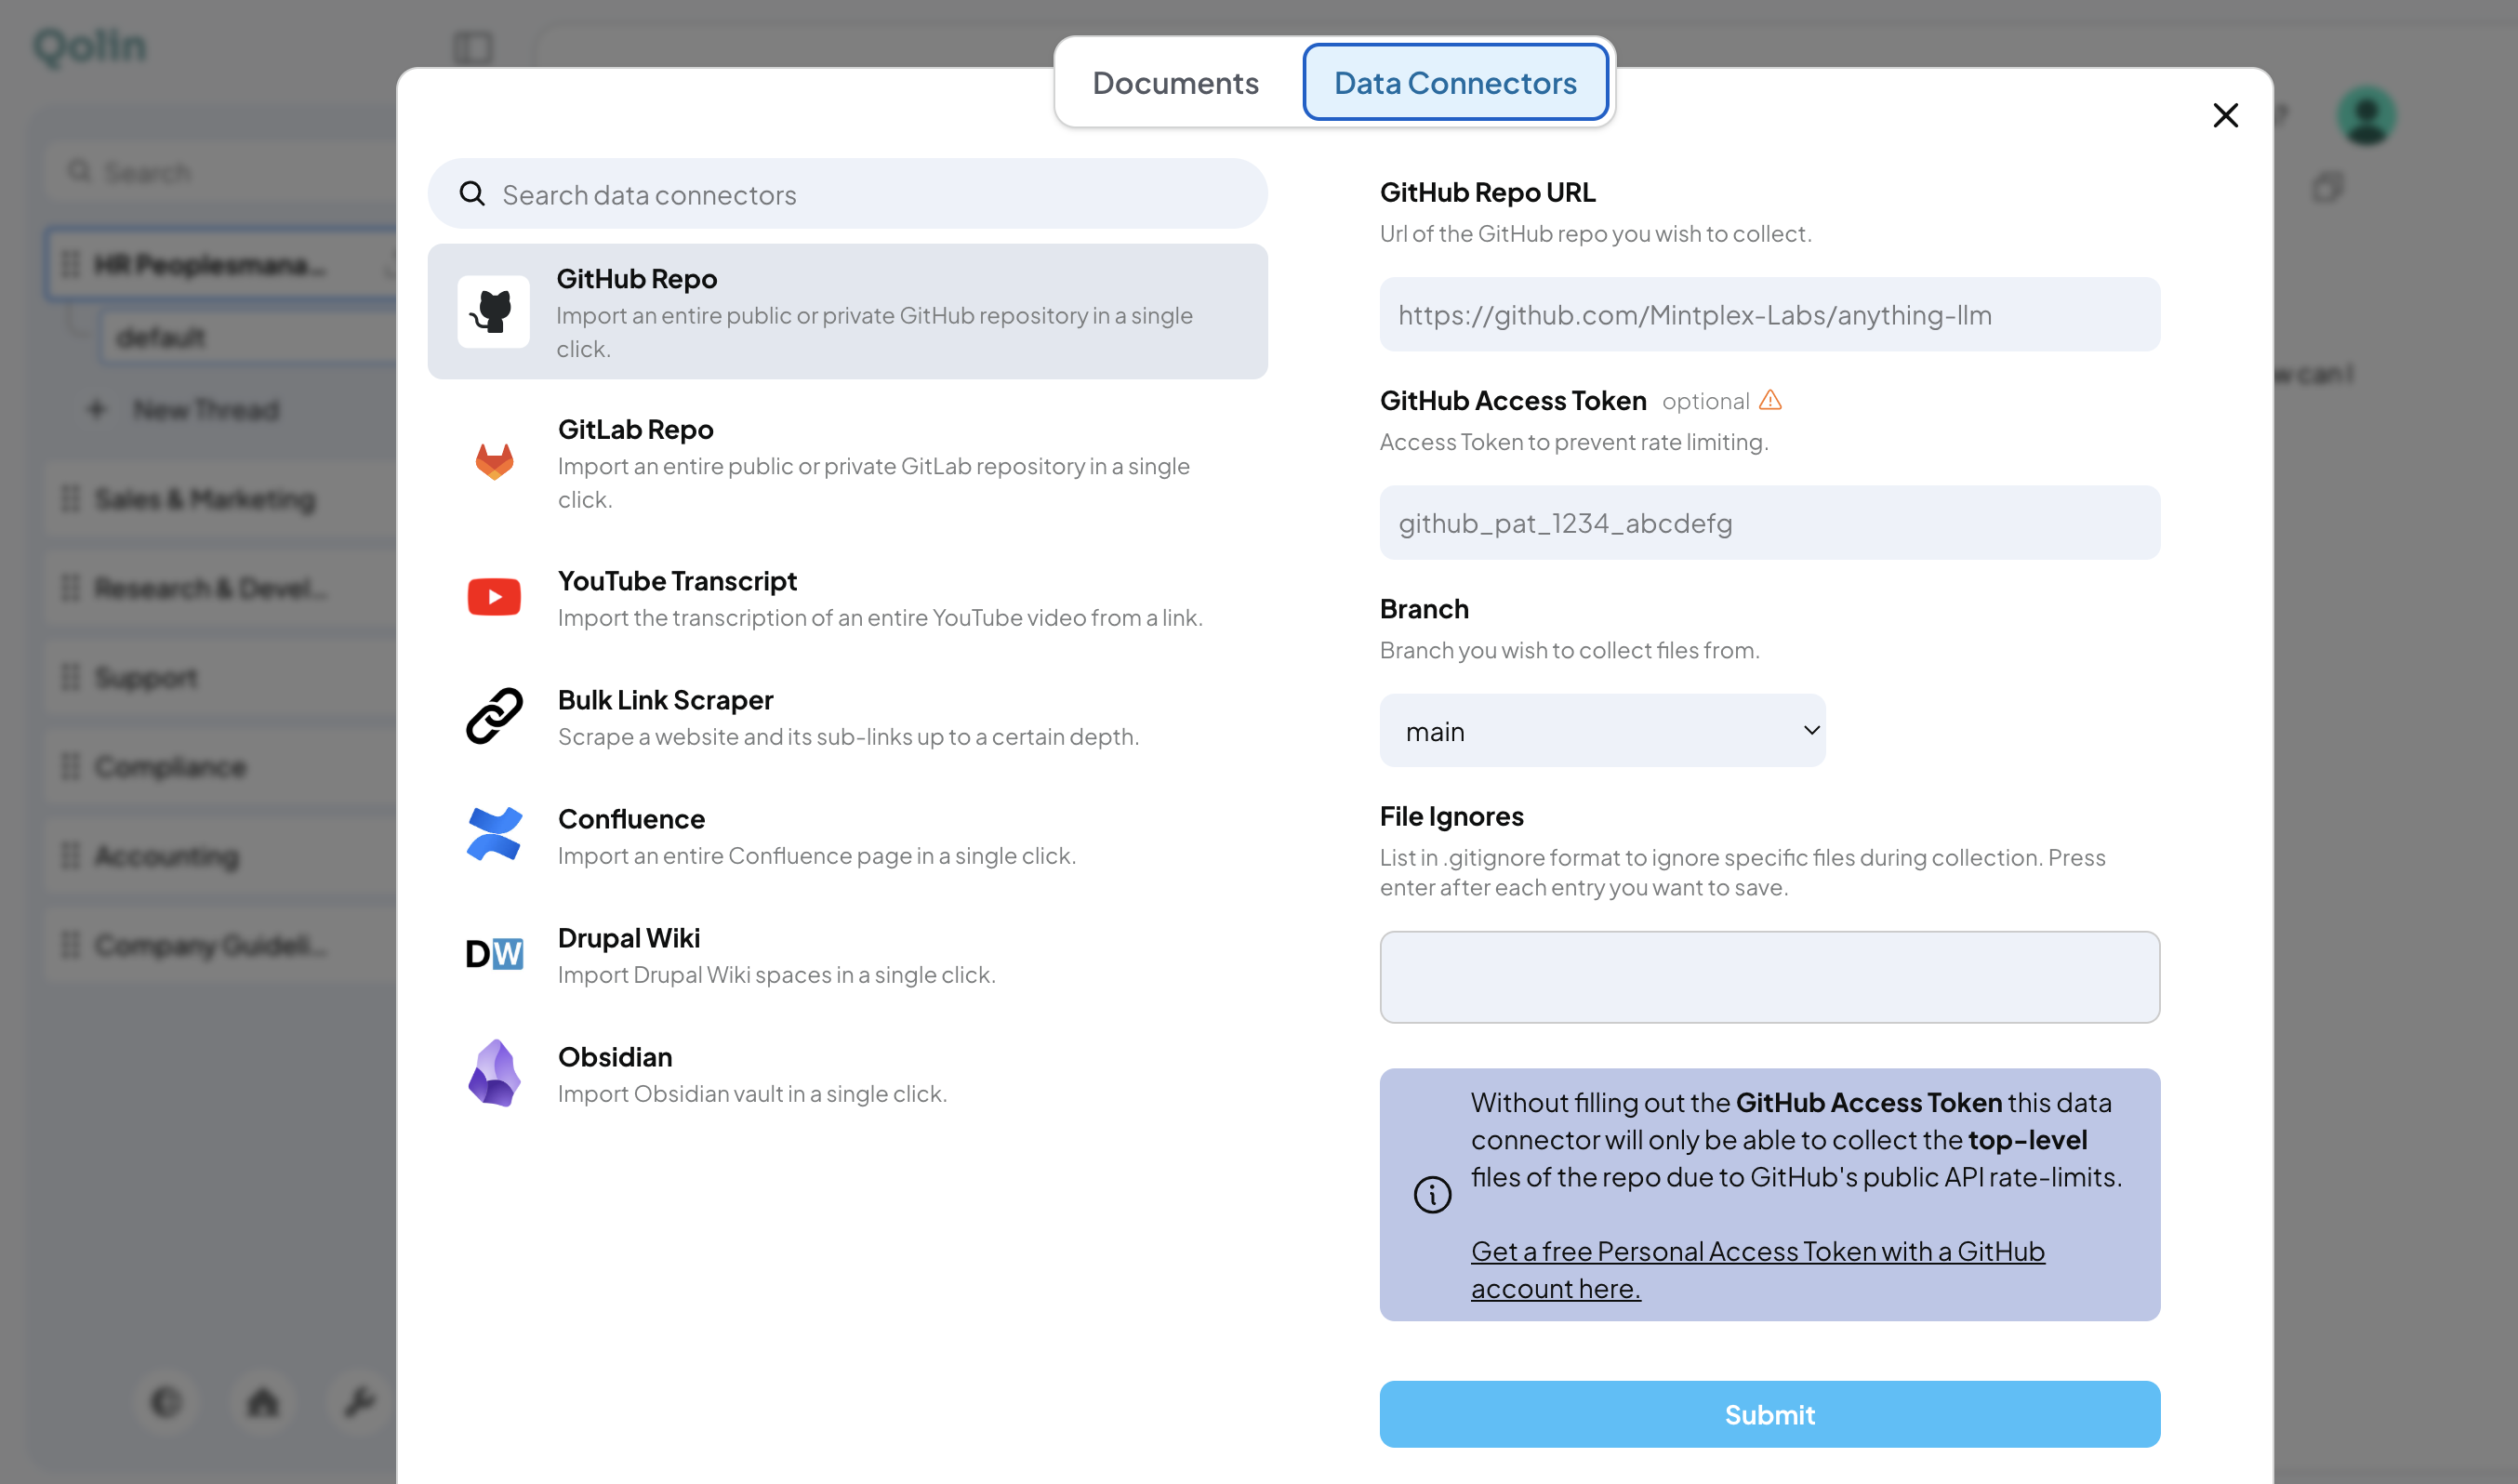Click the File Ignores entry box
This screenshot has width=2518, height=1484.
[1768, 977]
